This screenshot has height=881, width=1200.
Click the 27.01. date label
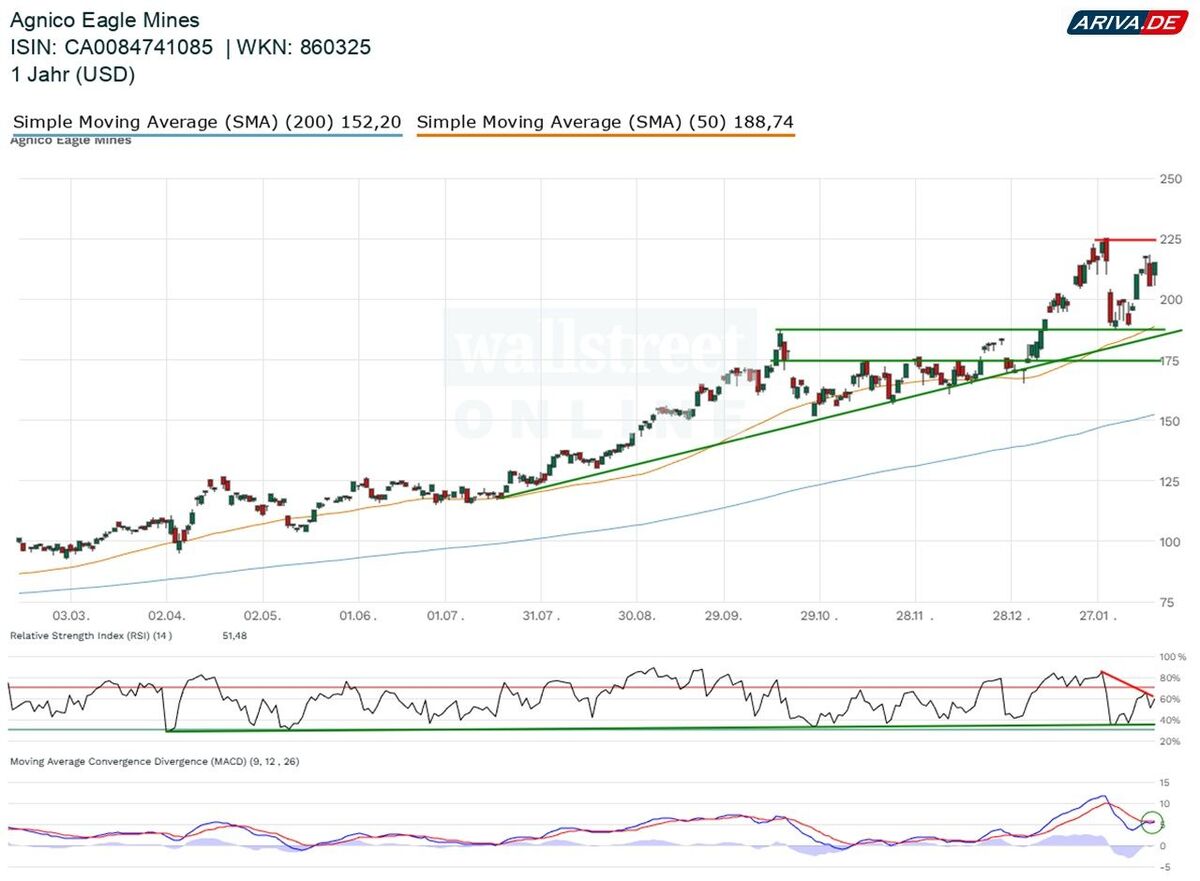[x=1097, y=616]
